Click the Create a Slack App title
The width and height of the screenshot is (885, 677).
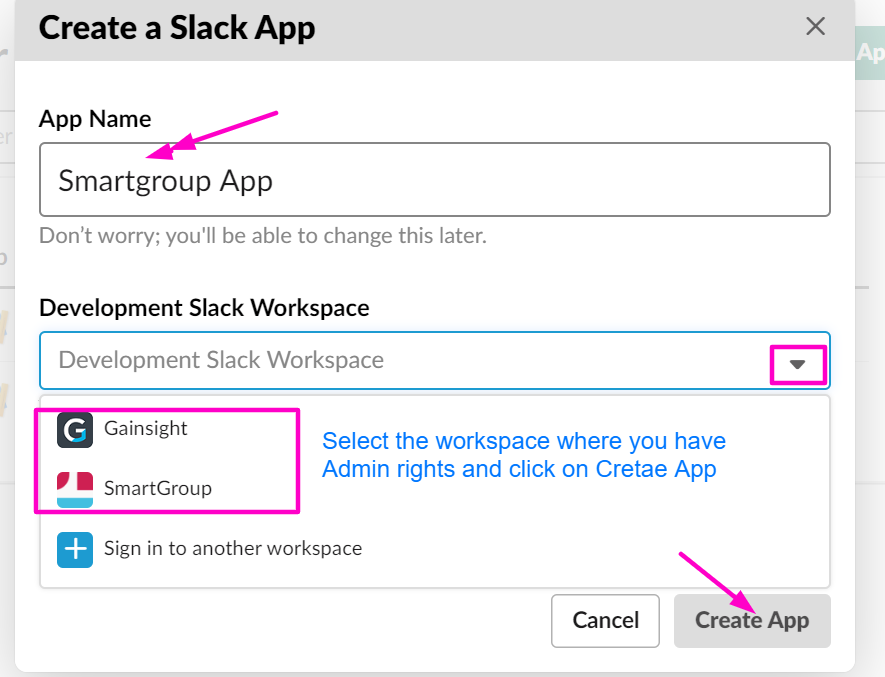point(177,28)
